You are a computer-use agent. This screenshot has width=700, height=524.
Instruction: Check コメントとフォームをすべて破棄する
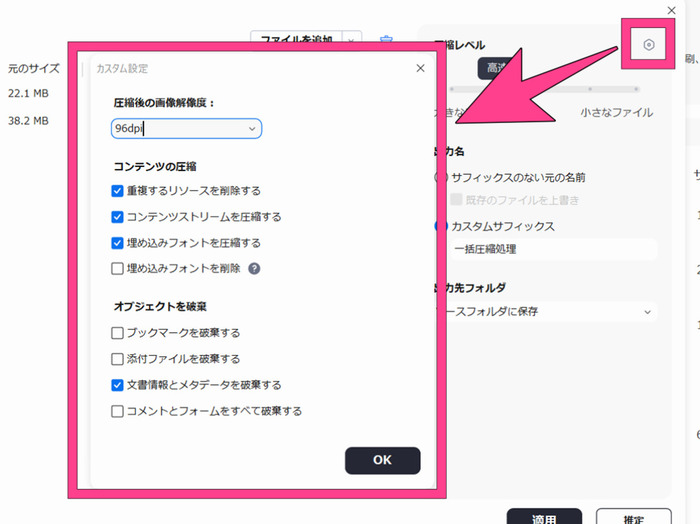(x=117, y=411)
